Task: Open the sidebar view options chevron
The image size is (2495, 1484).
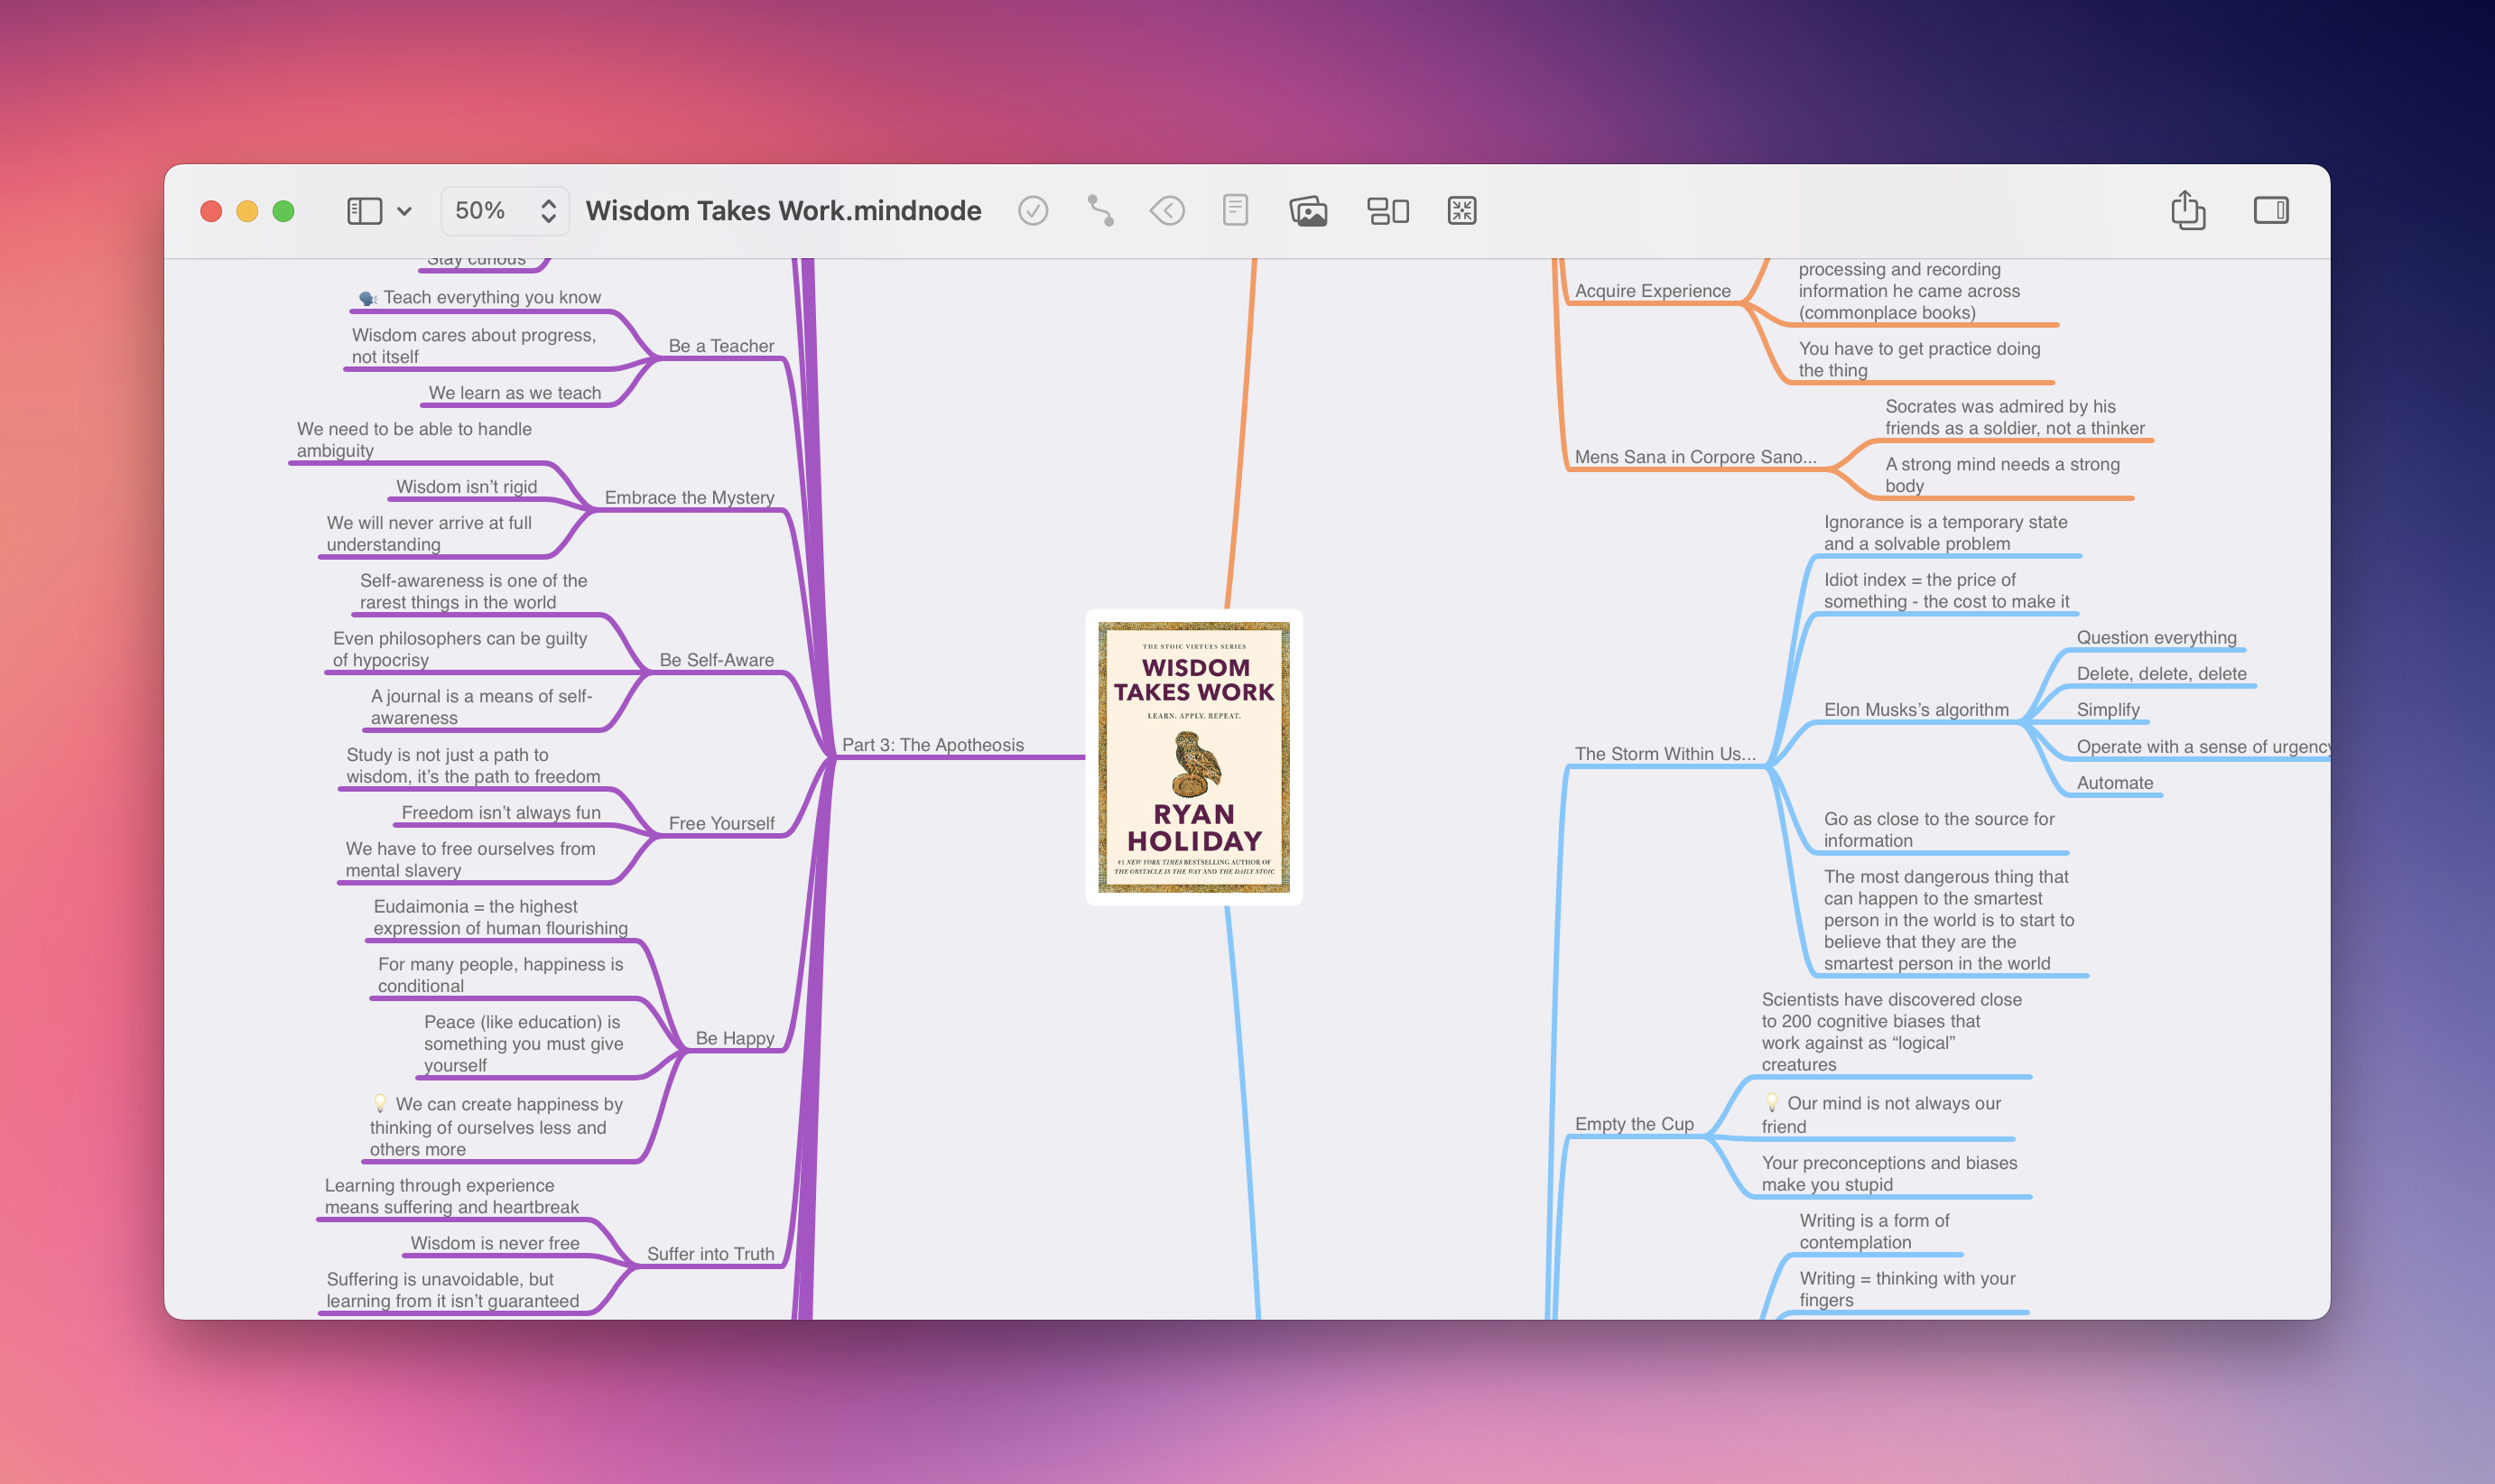Action: point(406,211)
